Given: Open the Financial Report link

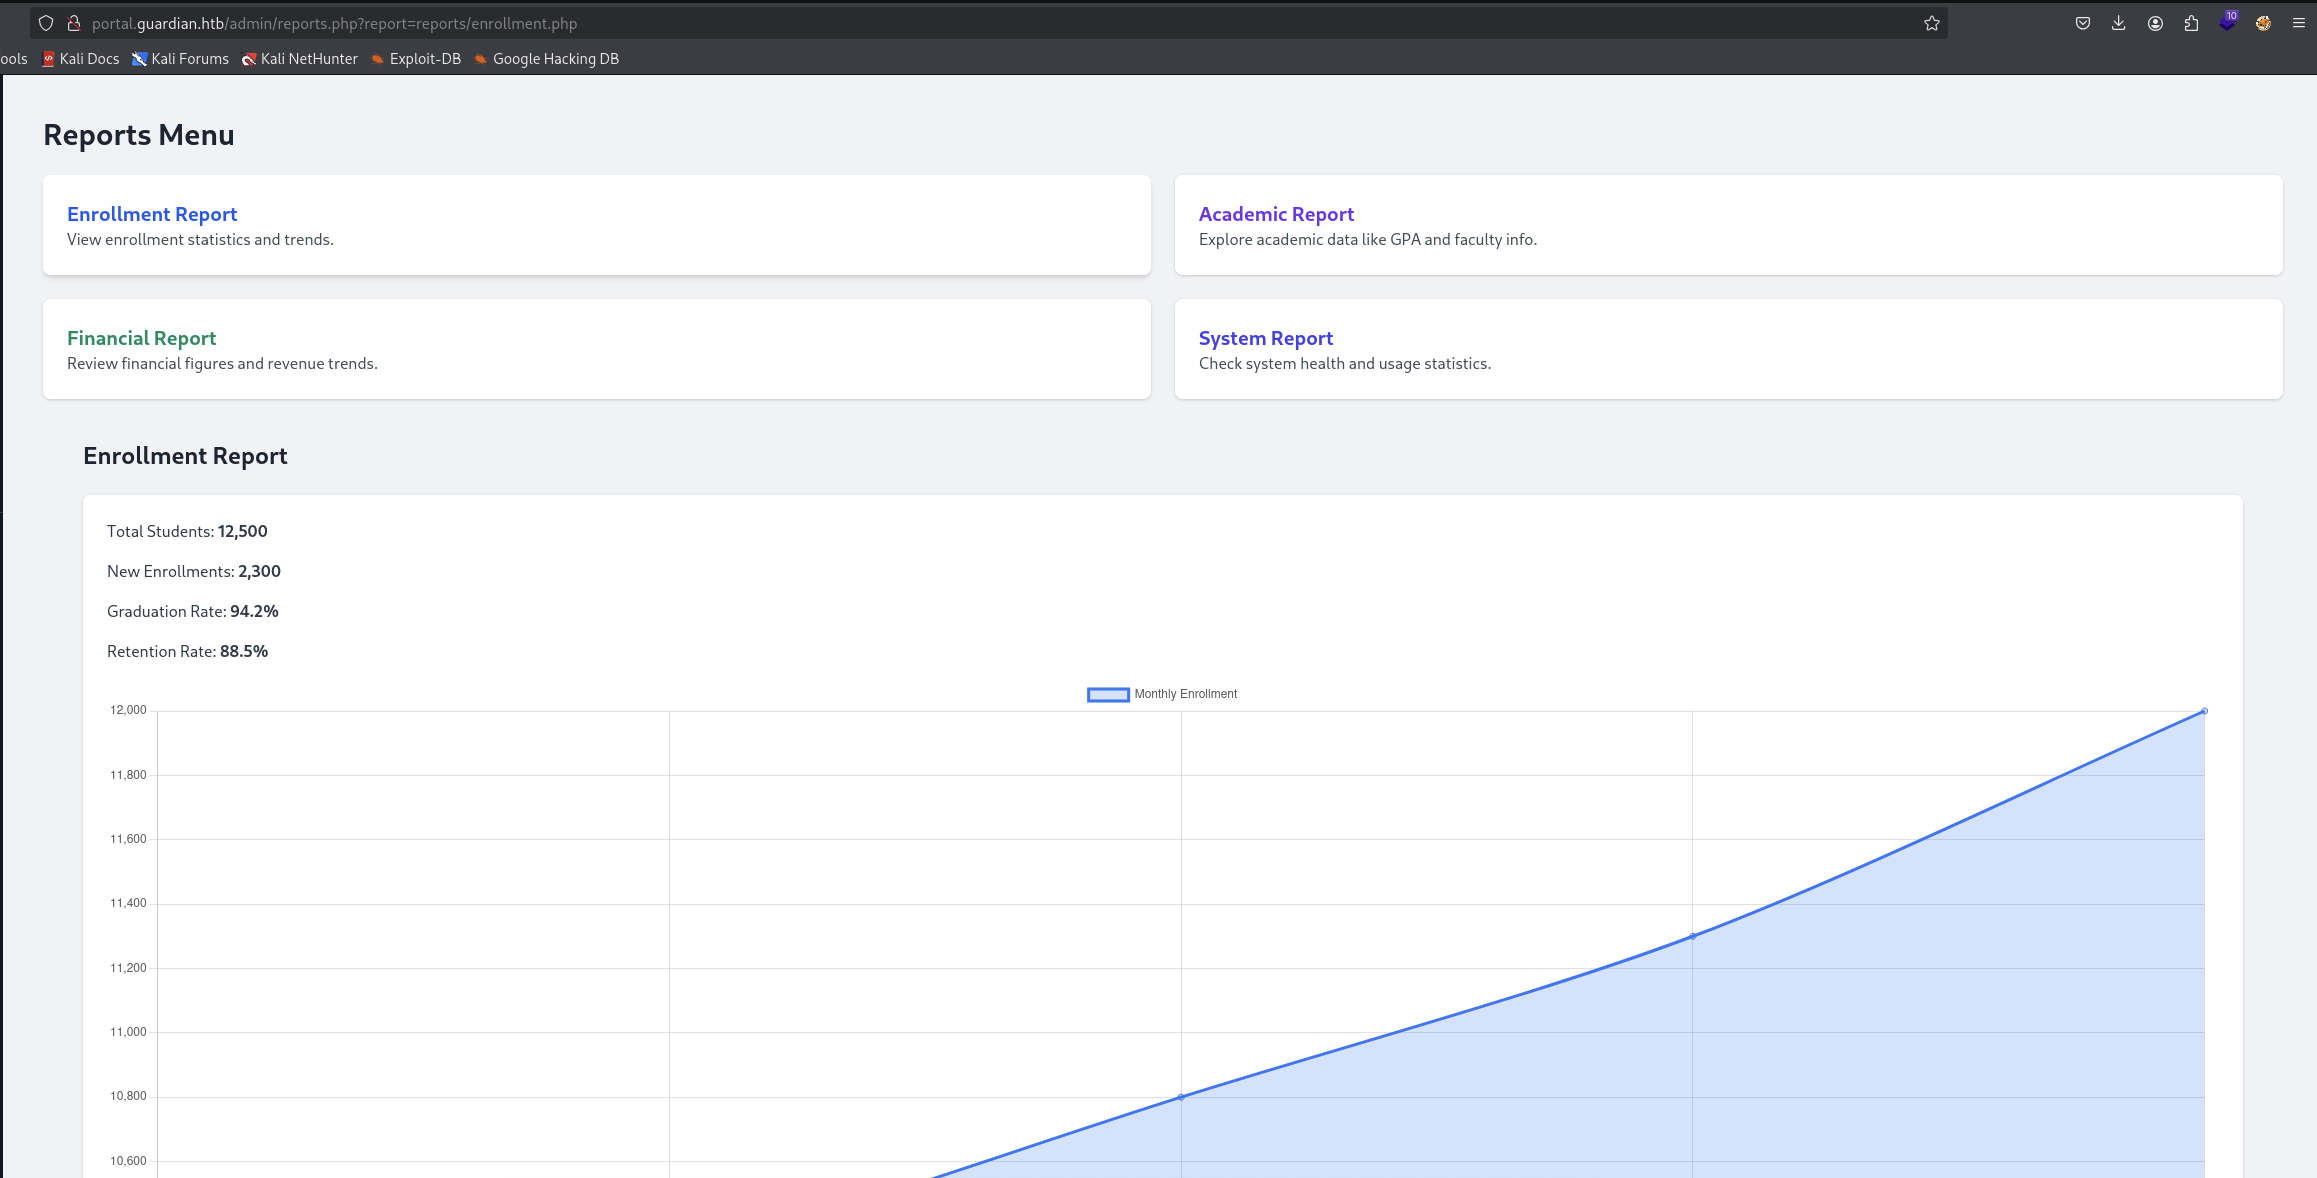Looking at the screenshot, I should [x=141, y=338].
